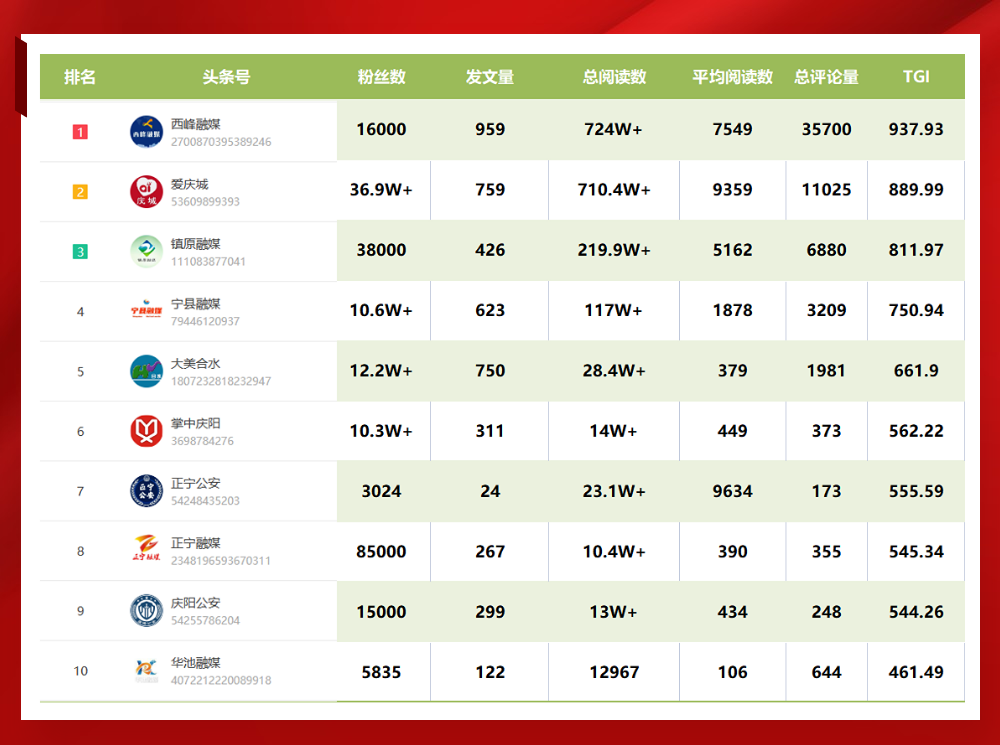Select the 镇原融媒 account logo
Screen dimensions: 1000x745
point(146,251)
